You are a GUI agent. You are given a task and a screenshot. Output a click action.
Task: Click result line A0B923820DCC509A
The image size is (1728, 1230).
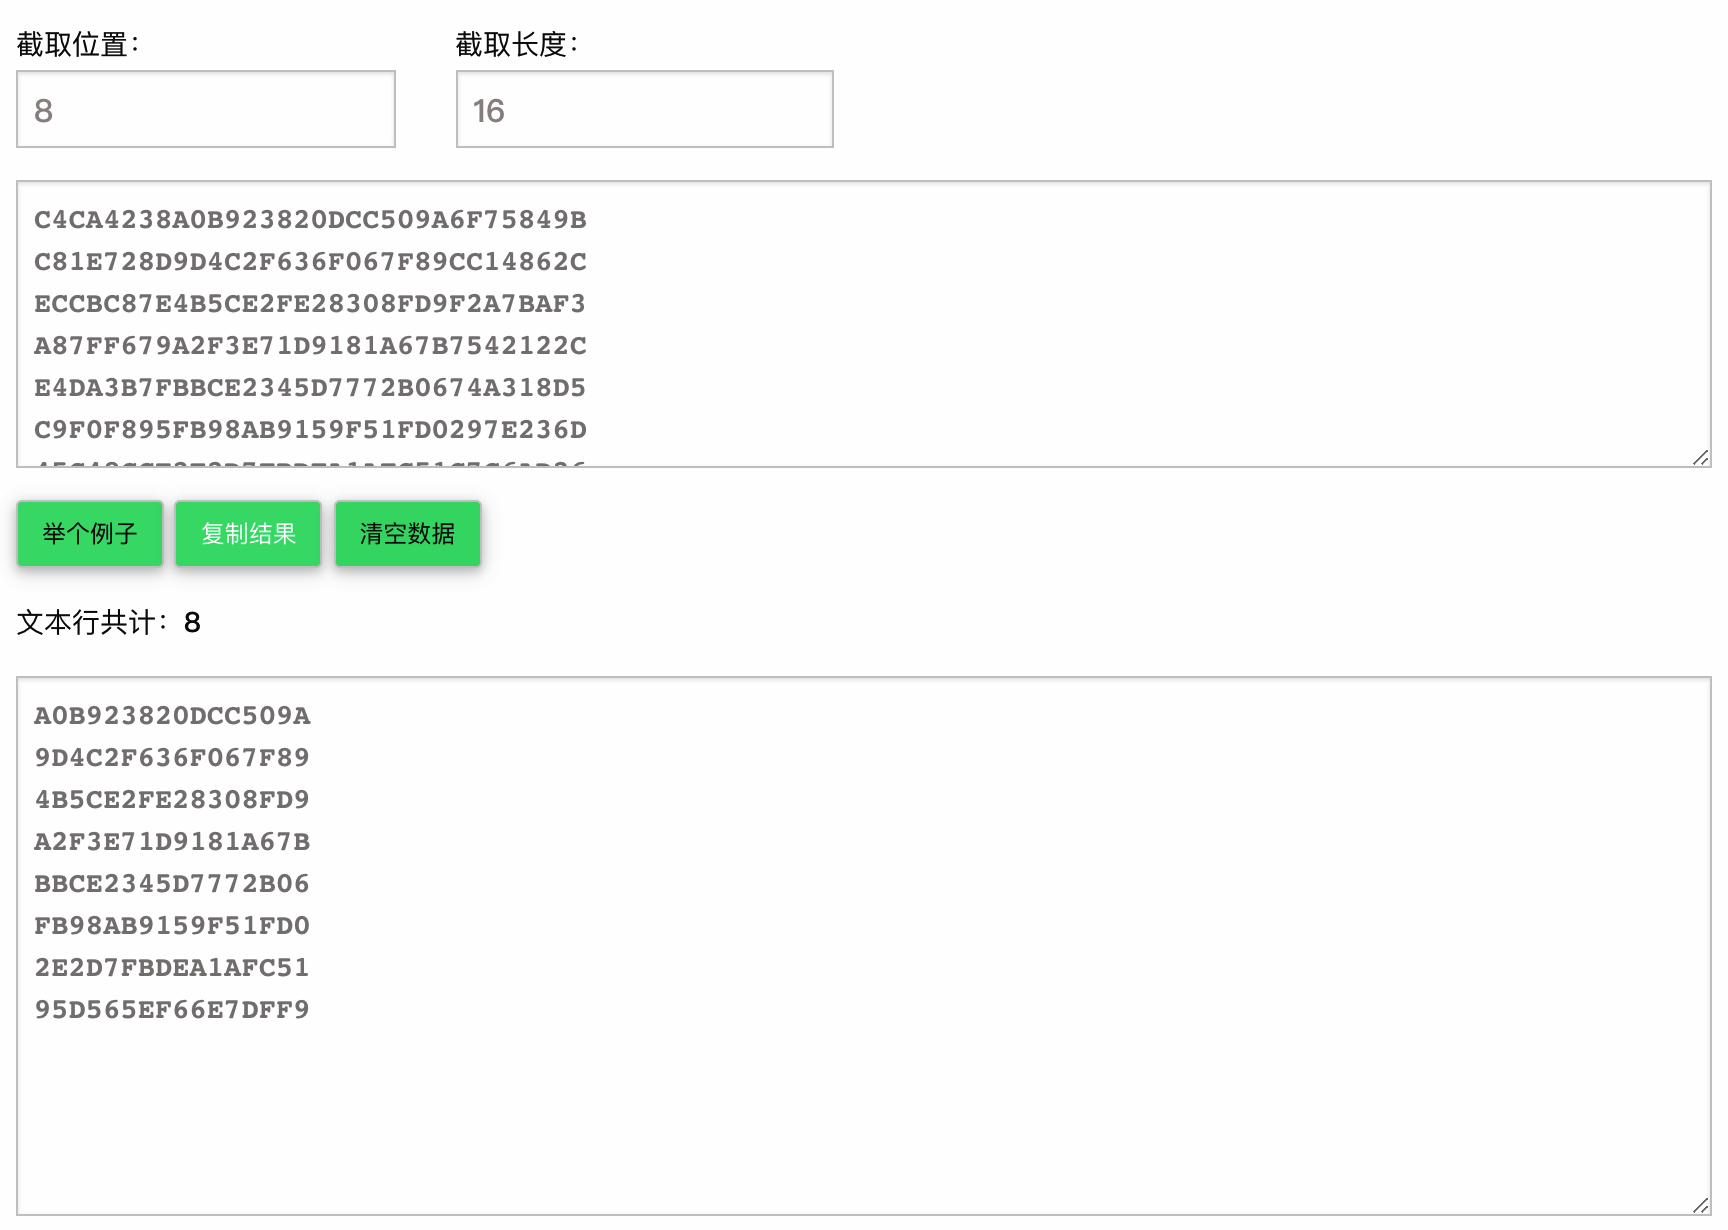[x=172, y=716]
